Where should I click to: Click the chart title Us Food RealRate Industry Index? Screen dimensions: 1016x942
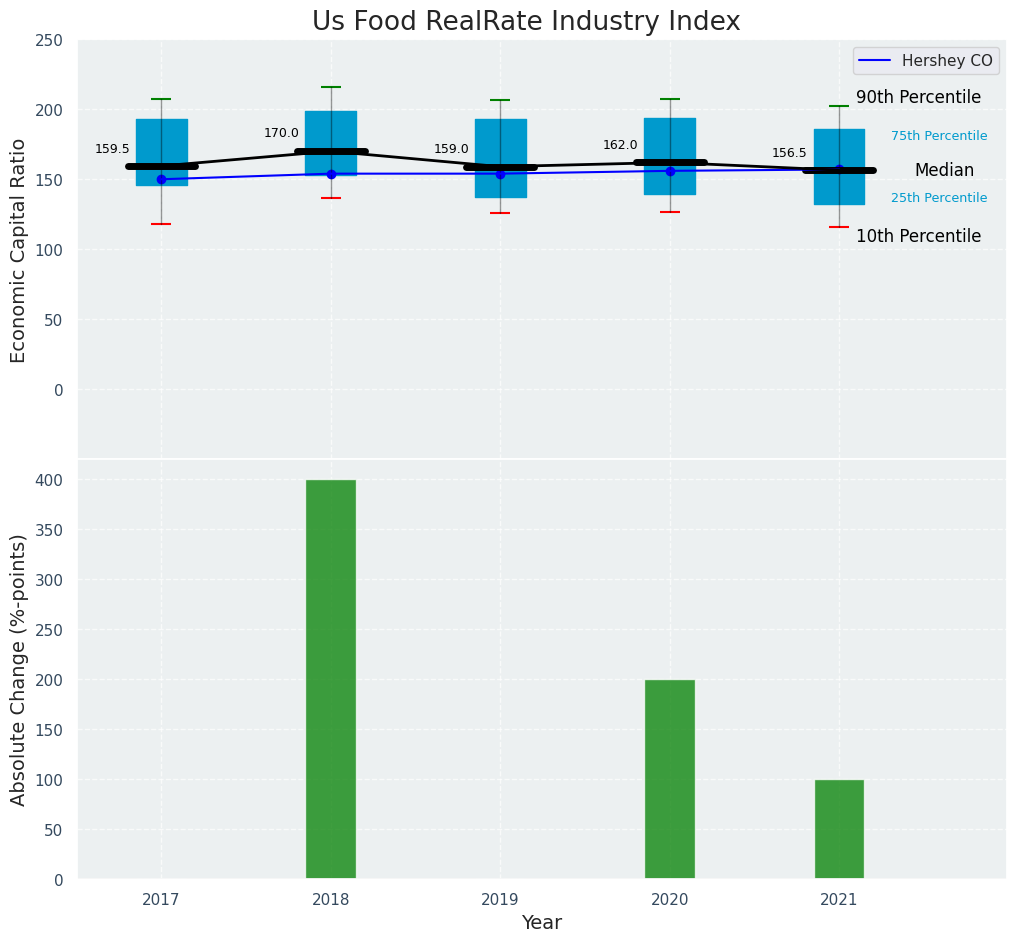tap(526, 22)
